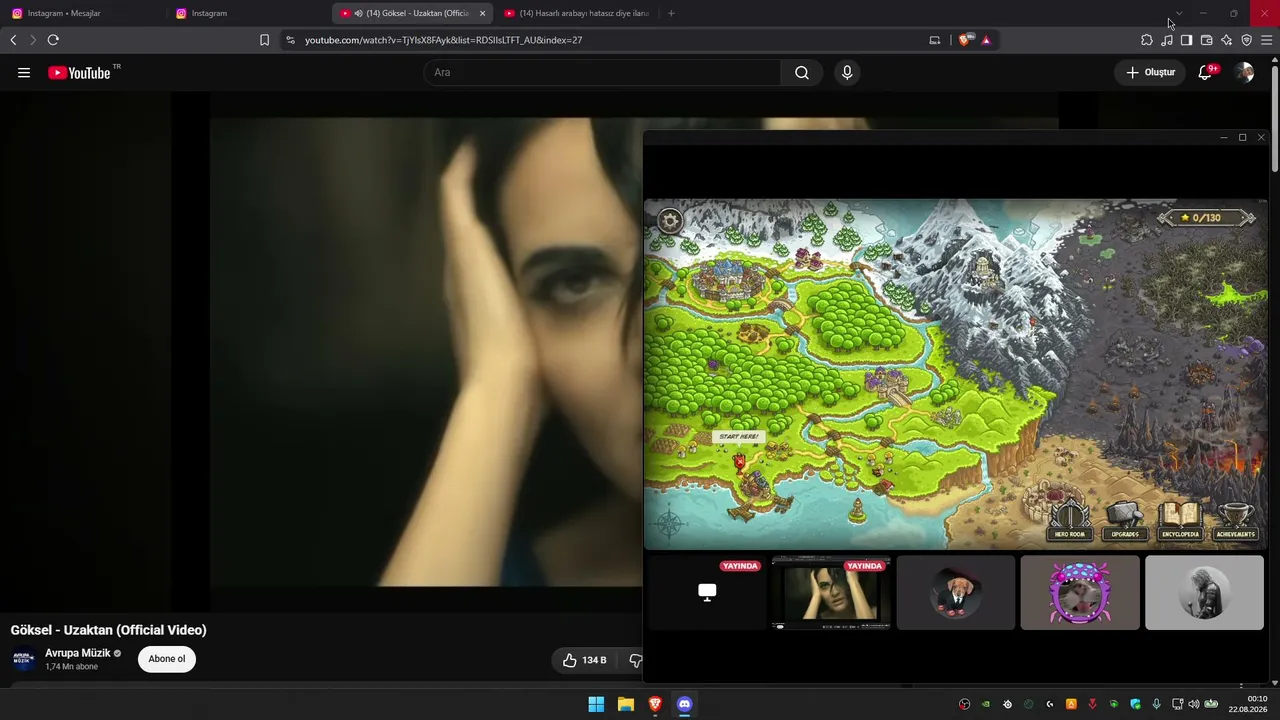
Task: Switch to the Hasarlı arabayı tab
Action: click(x=577, y=13)
